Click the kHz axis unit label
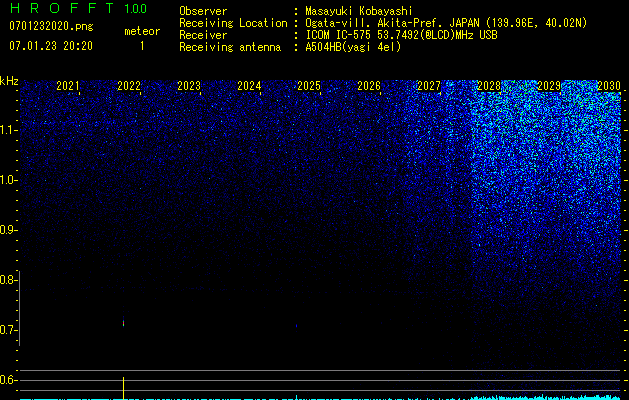The height and width of the screenshot is (400, 629). pos(9,81)
